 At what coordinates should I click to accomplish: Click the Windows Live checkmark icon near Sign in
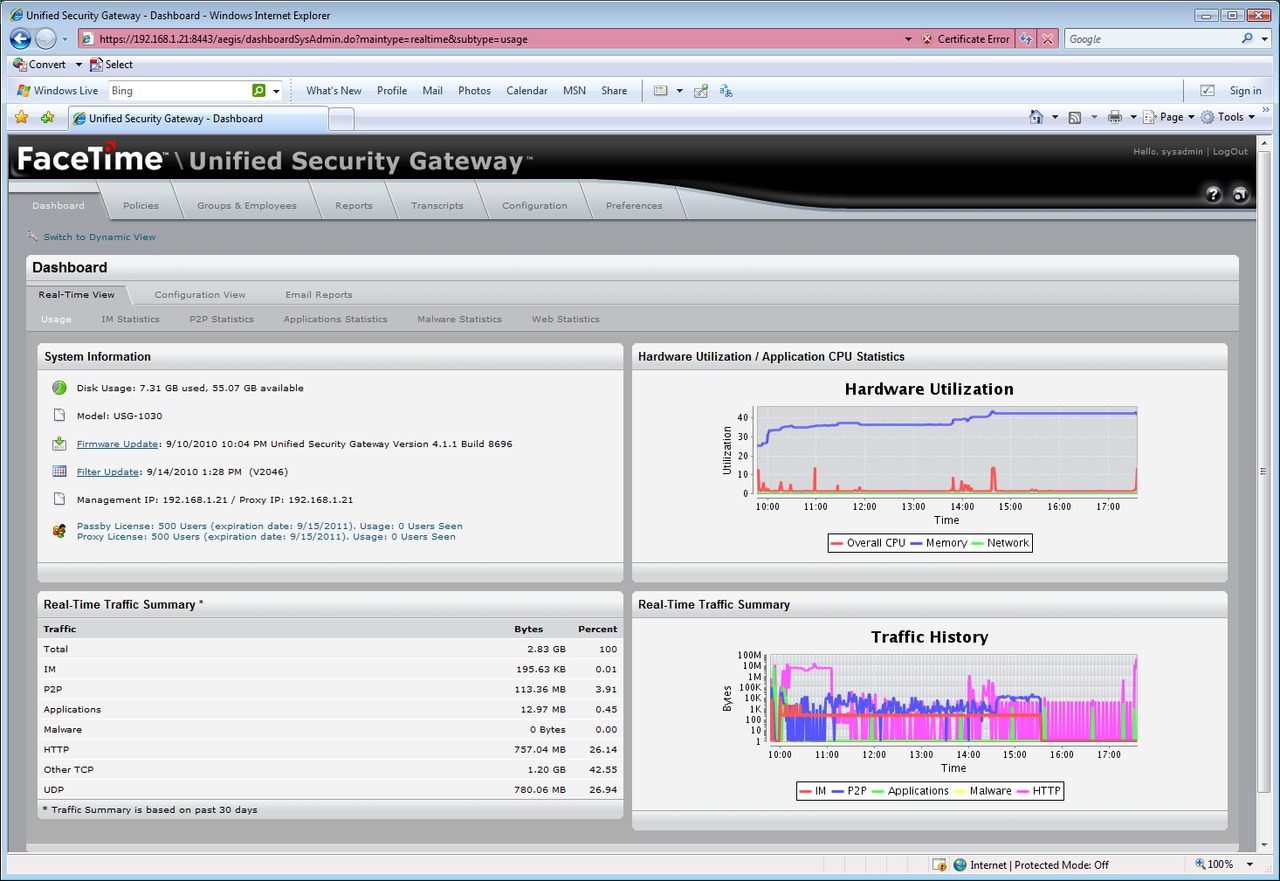[x=1207, y=90]
